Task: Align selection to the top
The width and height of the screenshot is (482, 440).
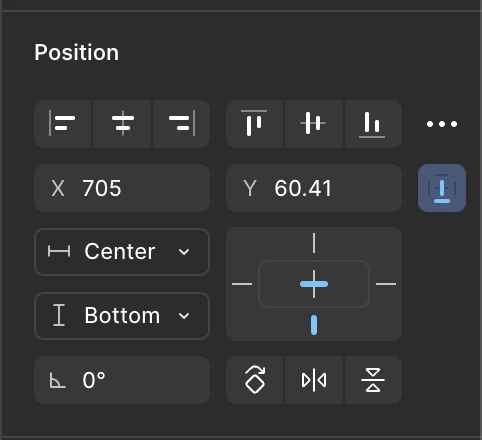Action: (x=254, y=124)
